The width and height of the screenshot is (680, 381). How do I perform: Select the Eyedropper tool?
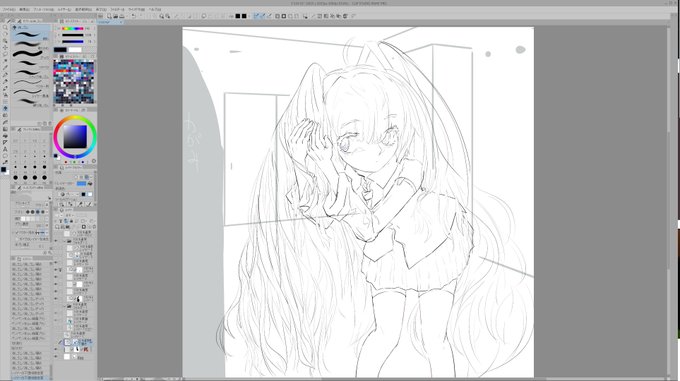[5, 68]
